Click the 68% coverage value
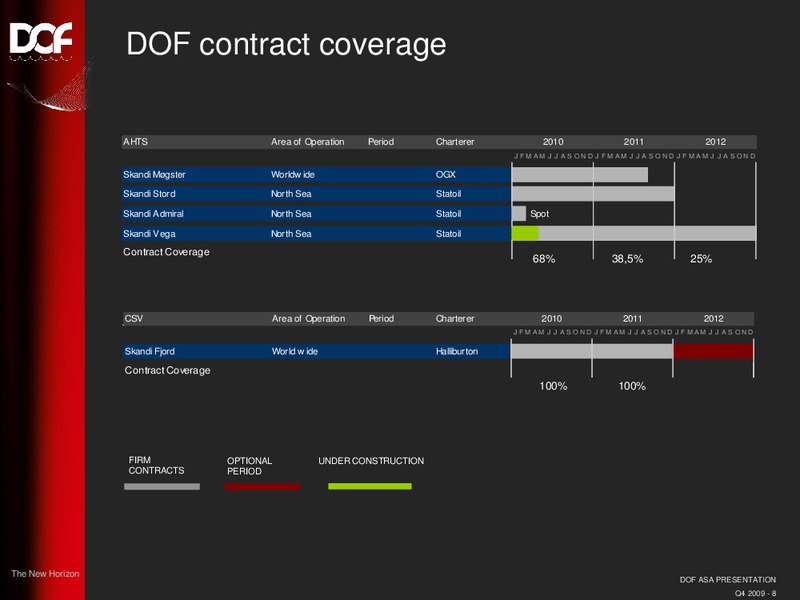800x600 pixels. 543,259
